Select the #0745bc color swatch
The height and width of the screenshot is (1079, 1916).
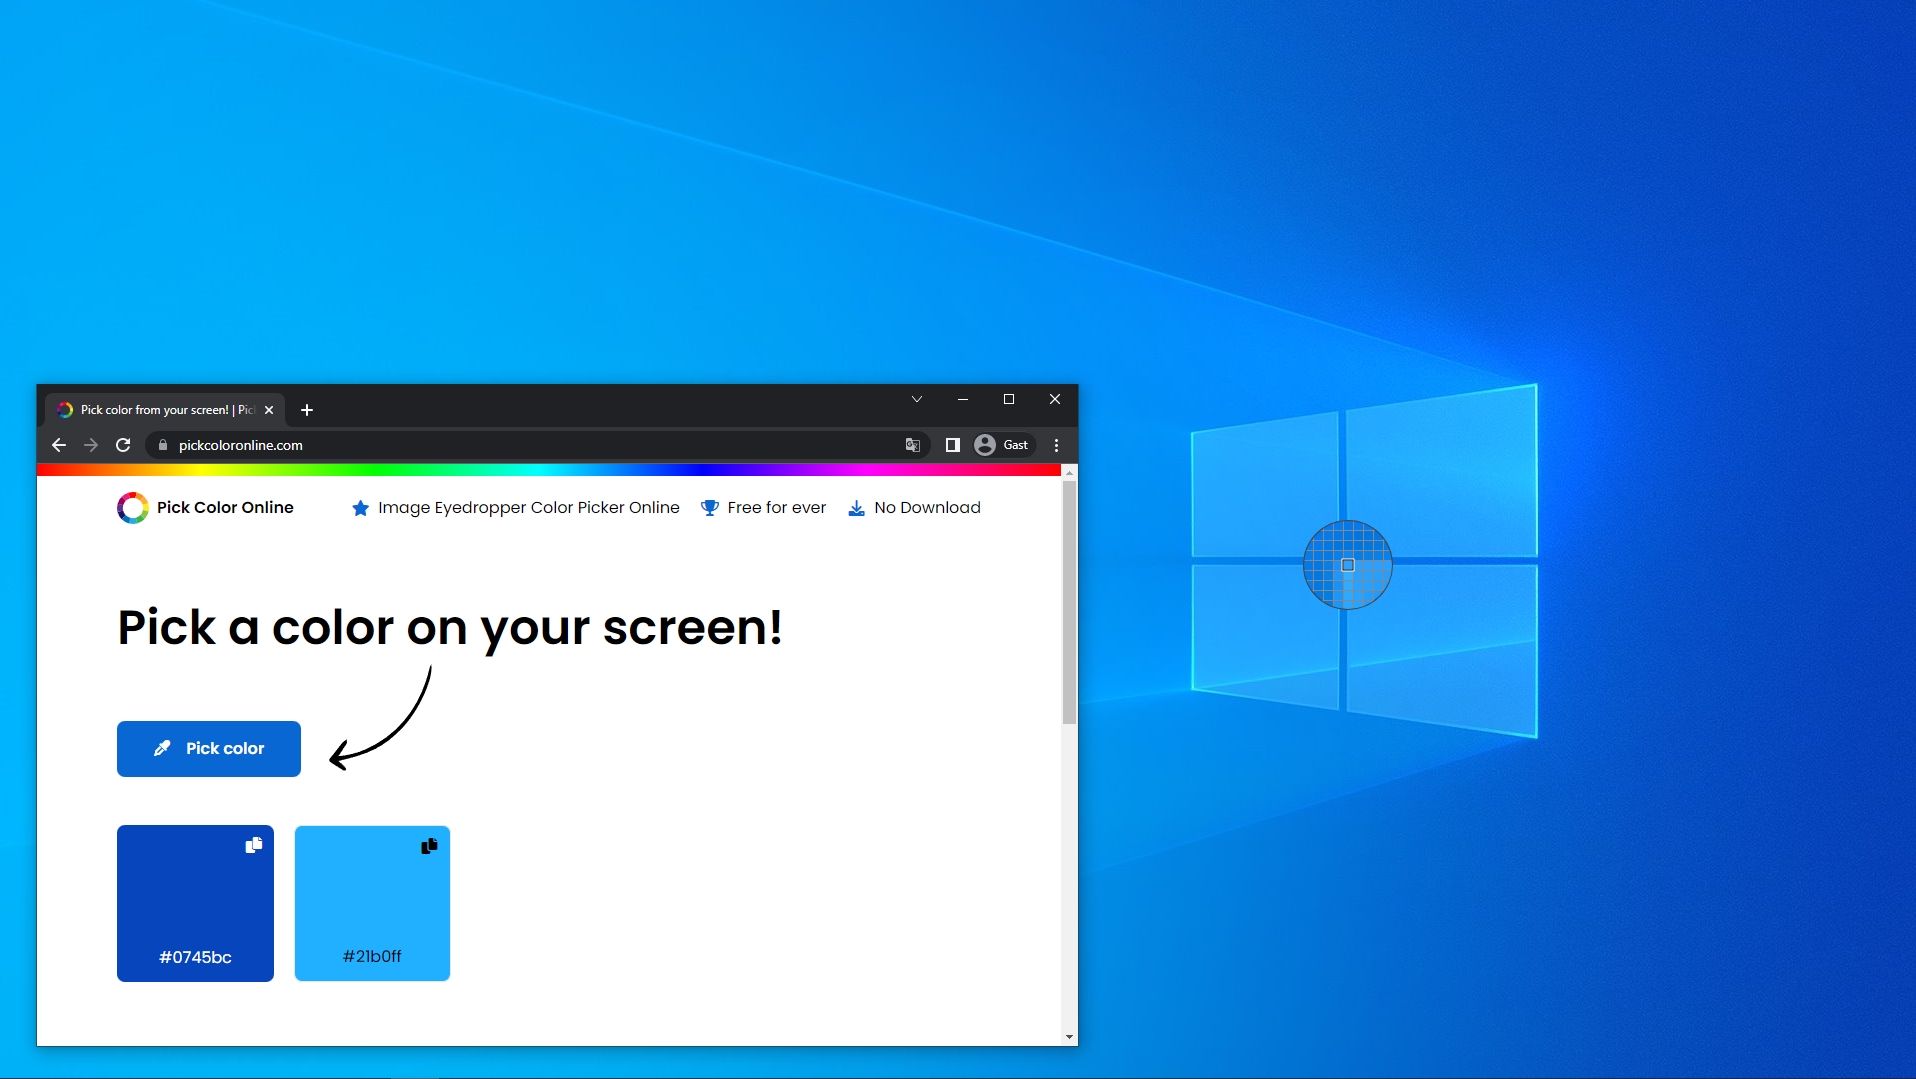pyautogui.click(x=194, y=904)
